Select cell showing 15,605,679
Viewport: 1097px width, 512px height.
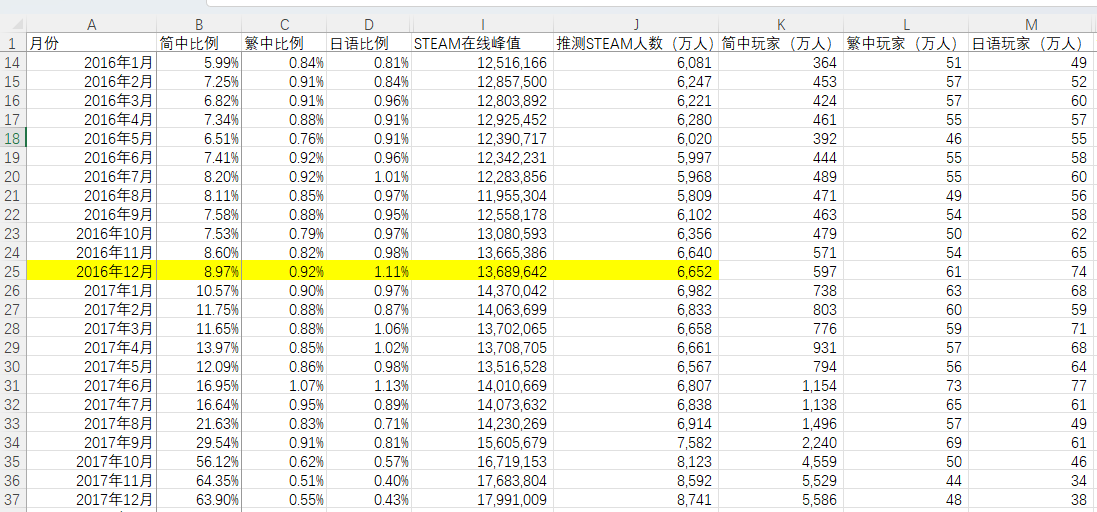(482, 442)
